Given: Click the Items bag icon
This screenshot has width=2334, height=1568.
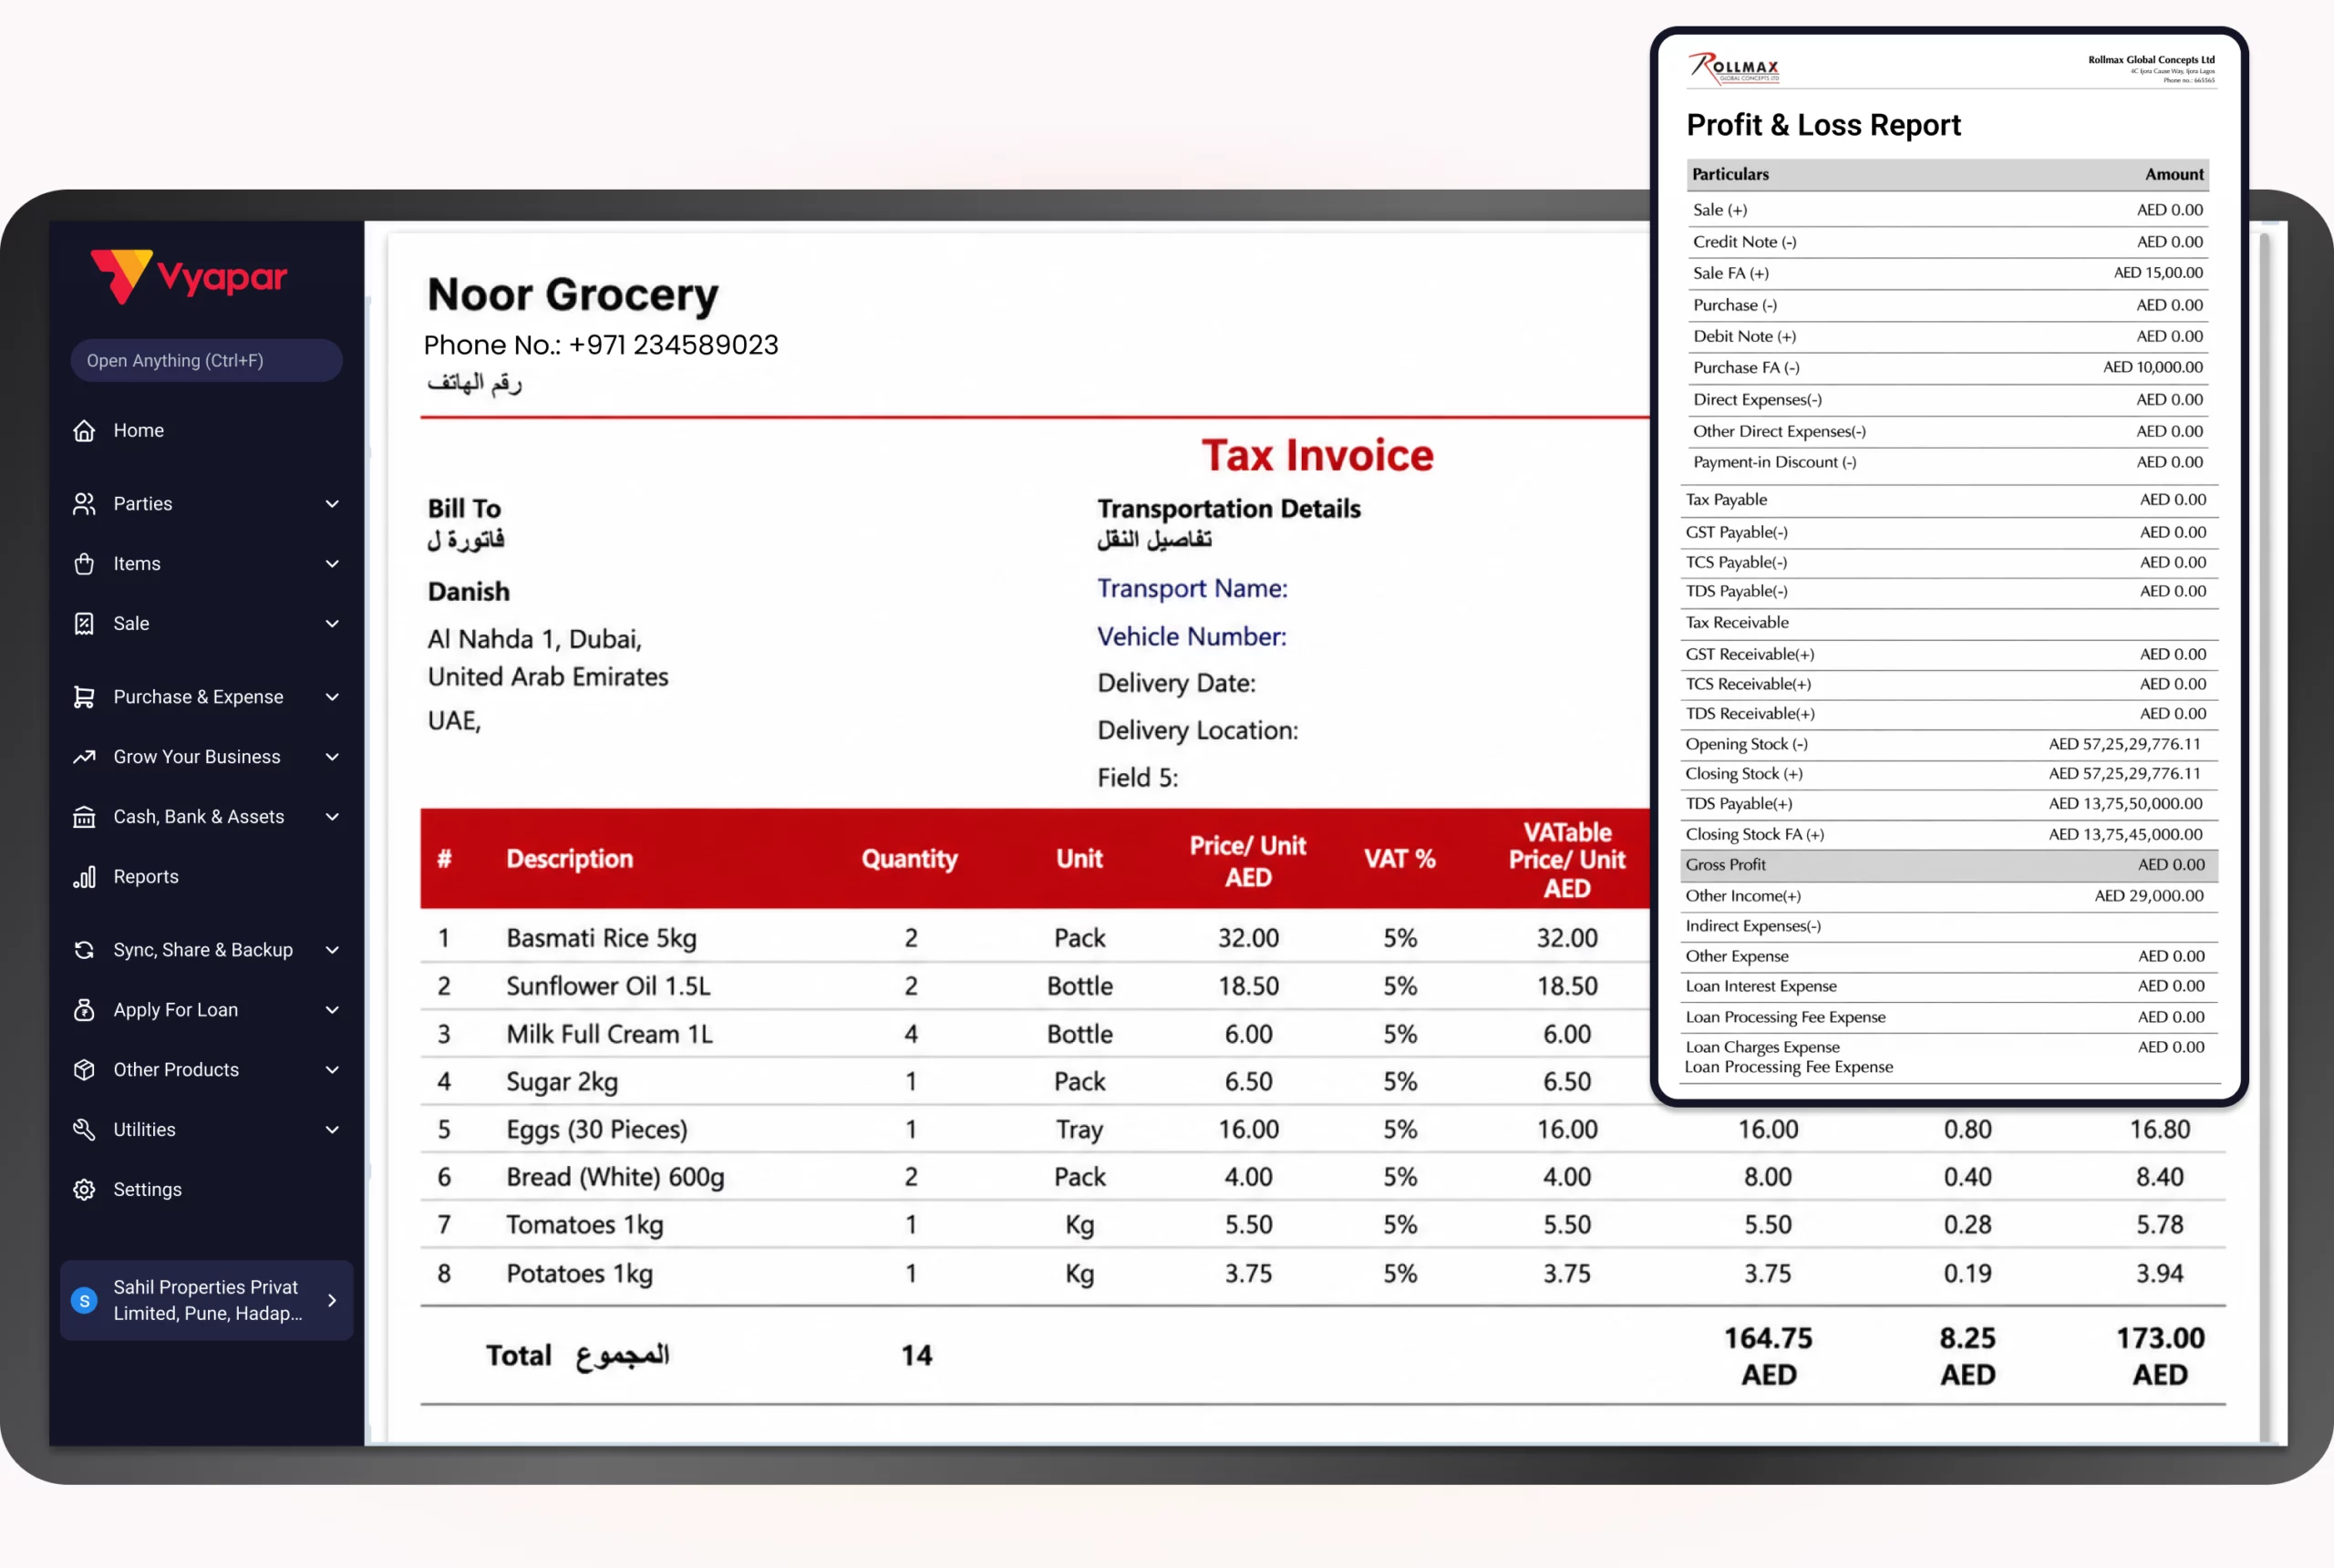Looking at the screenshot, I should point(84,564).
